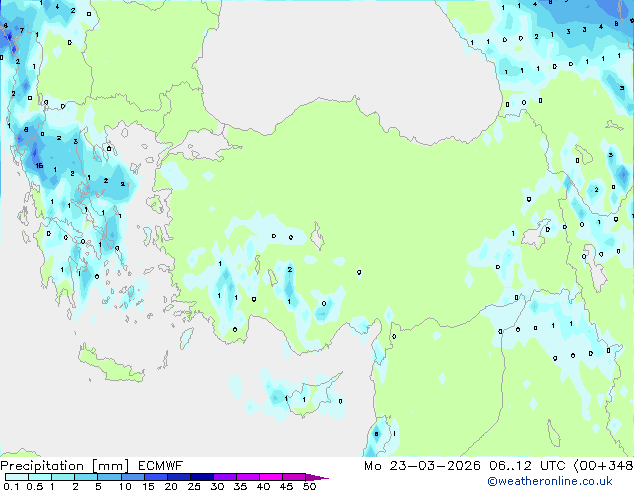Click the '25' legend scale label
The width and height of the screenshot is (634, 490).
[194, 486]
